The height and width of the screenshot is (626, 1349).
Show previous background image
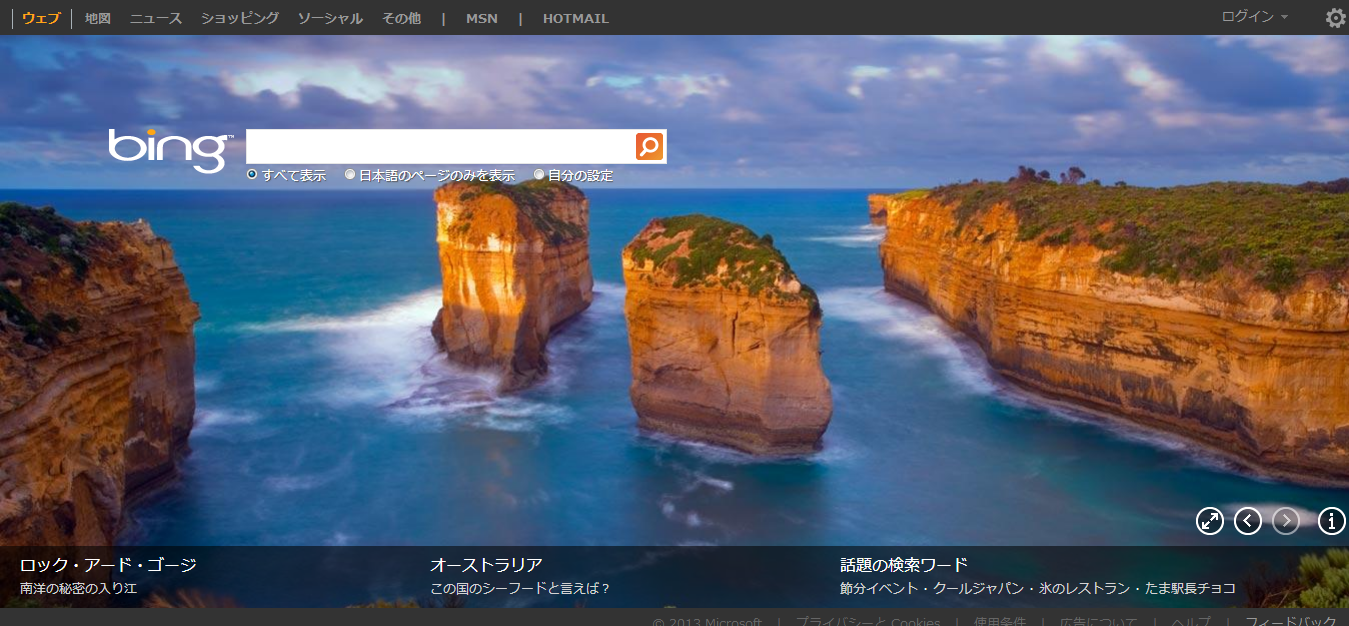1248,521
